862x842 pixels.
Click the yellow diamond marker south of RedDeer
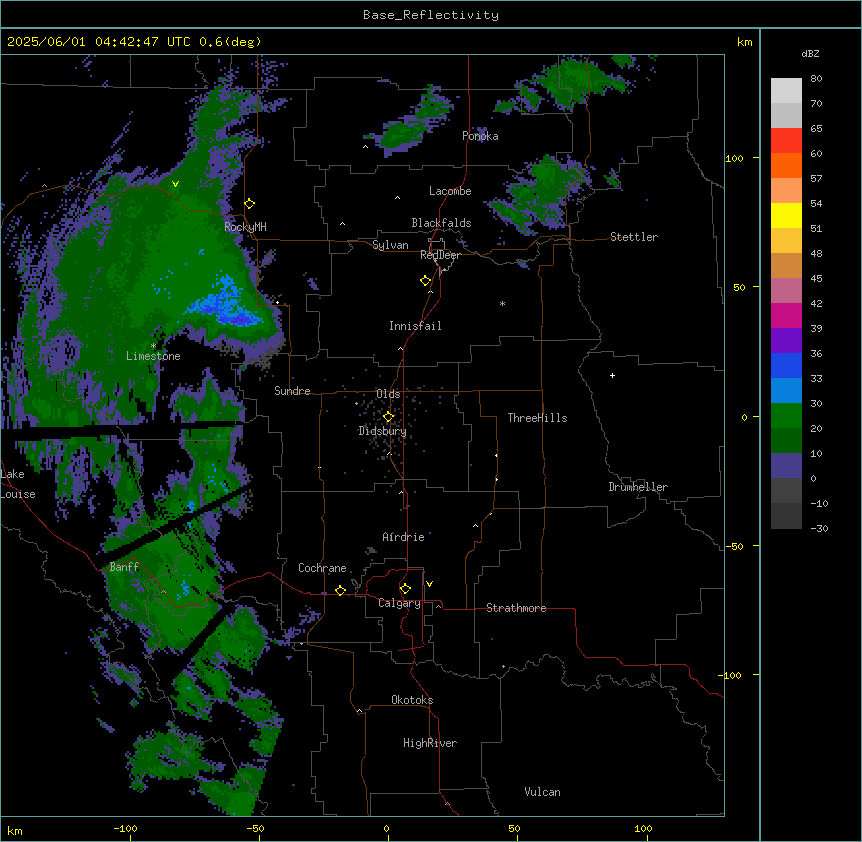[426, 281]
